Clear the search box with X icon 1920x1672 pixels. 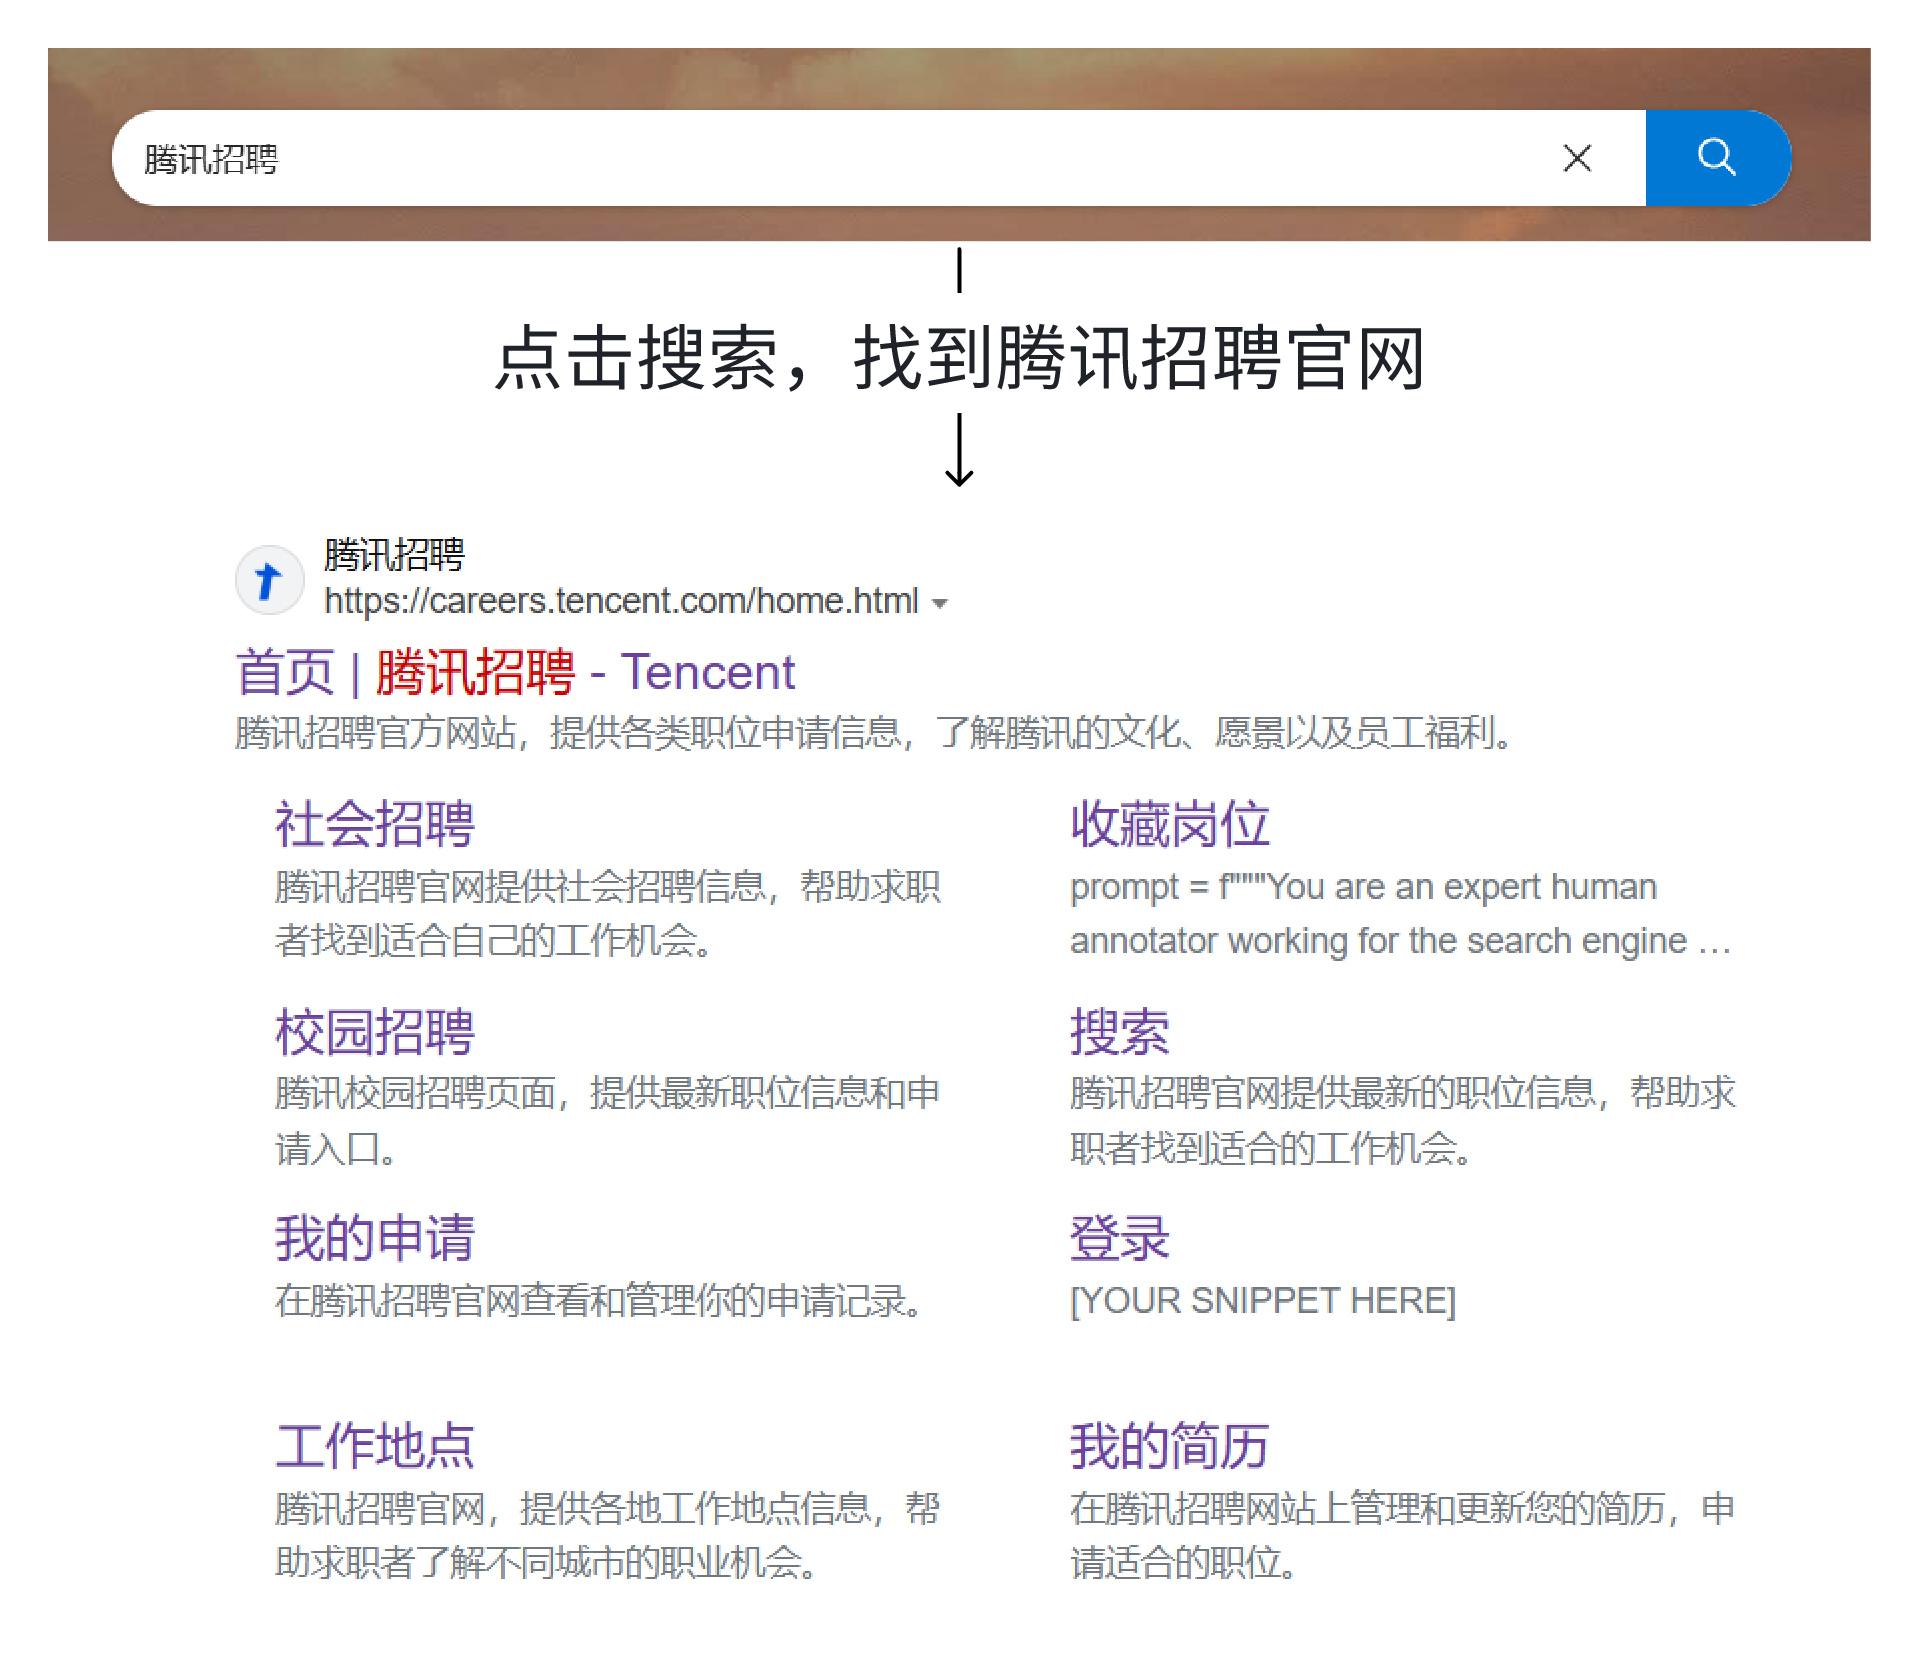(1577, 158)
